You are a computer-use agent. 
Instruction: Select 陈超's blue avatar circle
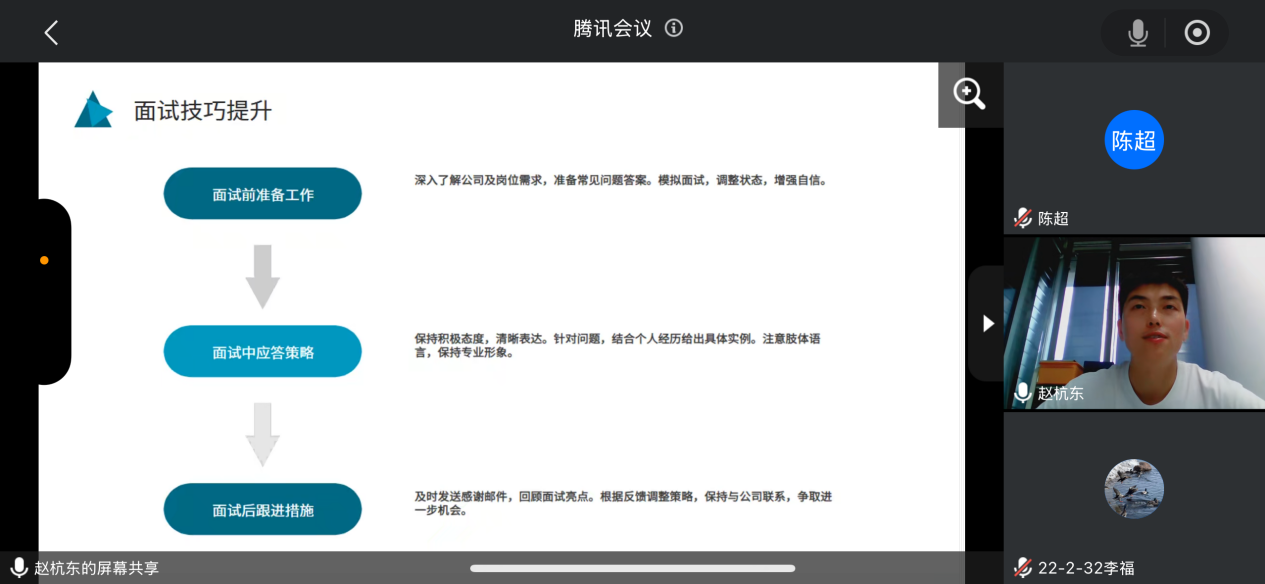pos(1134,140)
